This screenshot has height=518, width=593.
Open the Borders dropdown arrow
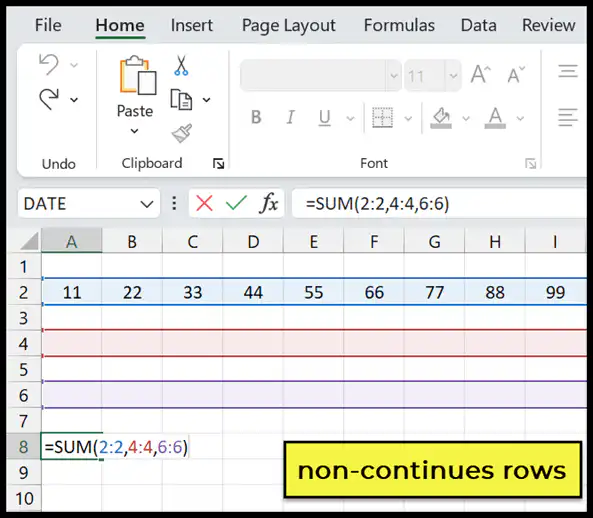click(408, 118)
